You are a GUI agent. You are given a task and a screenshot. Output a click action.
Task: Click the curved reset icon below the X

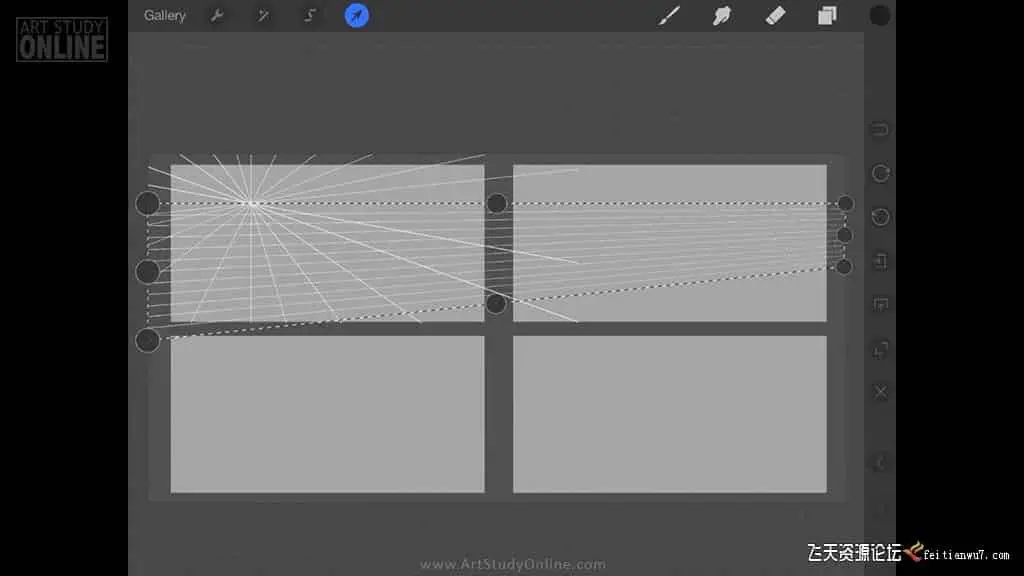tap(880, 463)
